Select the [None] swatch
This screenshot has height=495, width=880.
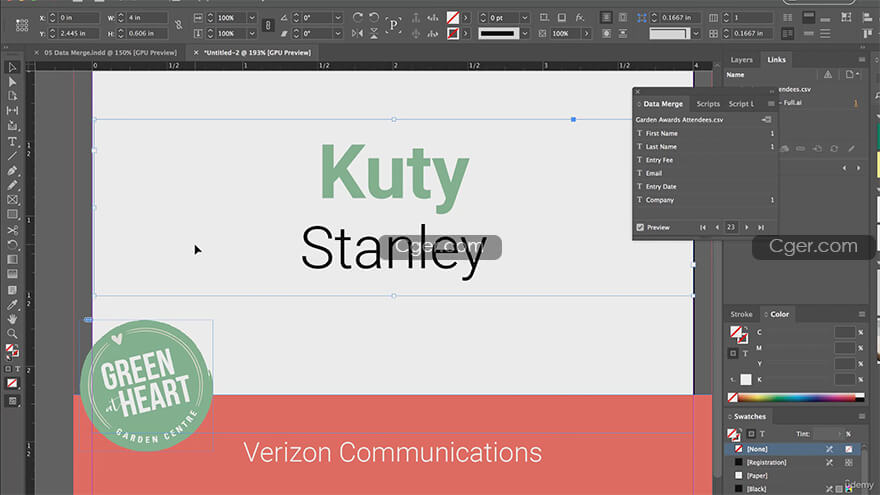tap(794, 449)
